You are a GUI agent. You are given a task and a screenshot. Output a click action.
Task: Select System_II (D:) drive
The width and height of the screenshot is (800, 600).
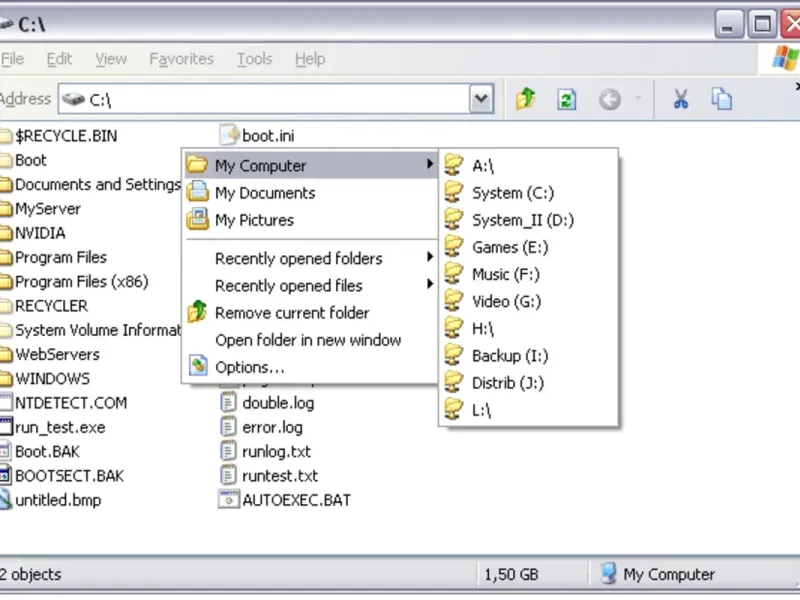529,220
